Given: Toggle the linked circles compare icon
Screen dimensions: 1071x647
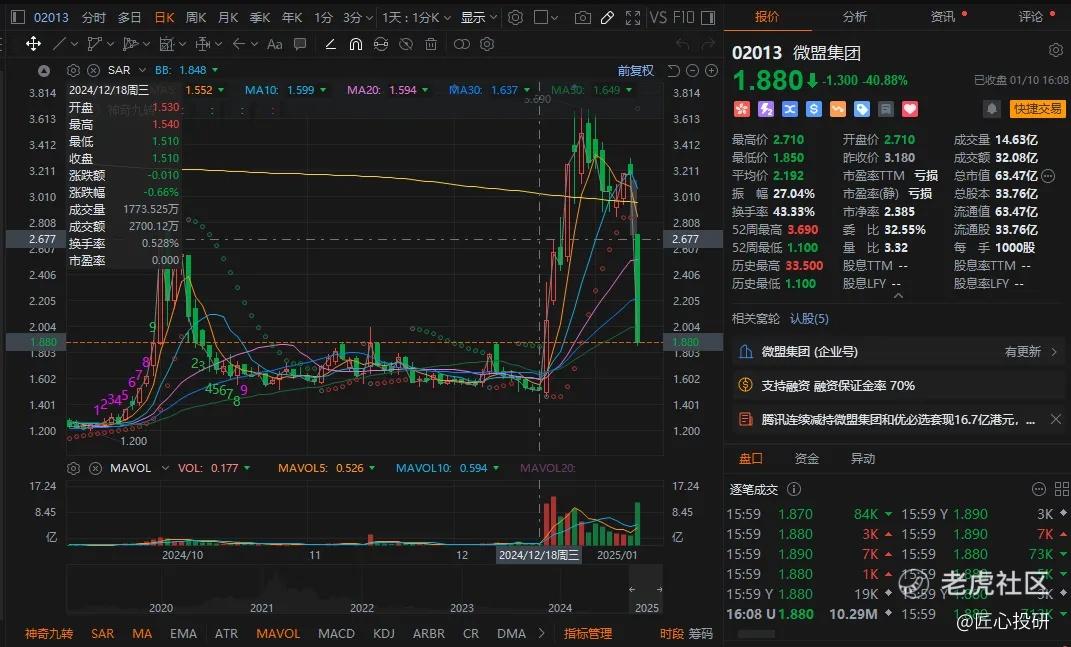Looking at the screenshot, I should coord(462,44).
